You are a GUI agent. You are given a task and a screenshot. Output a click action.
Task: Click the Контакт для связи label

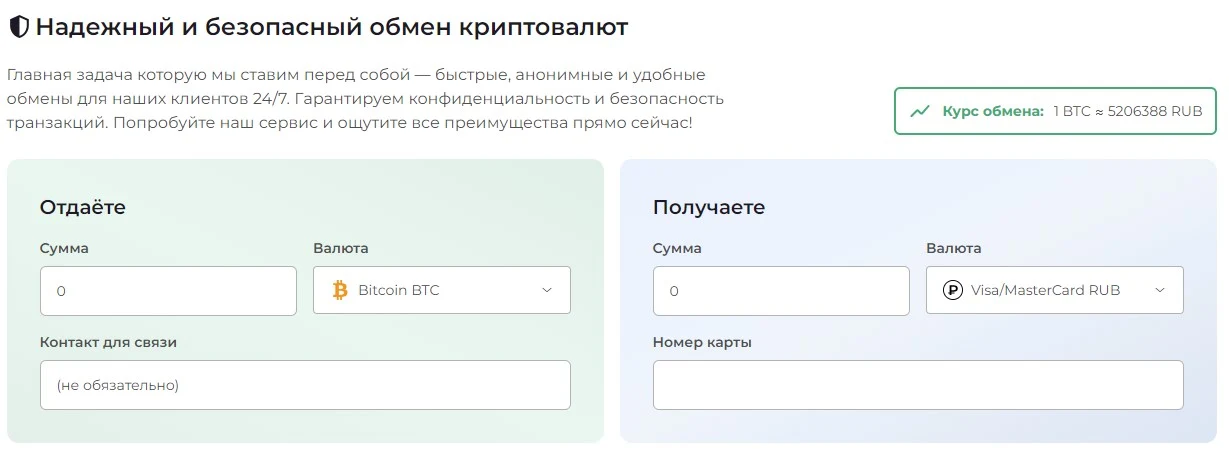click(108, 342)
